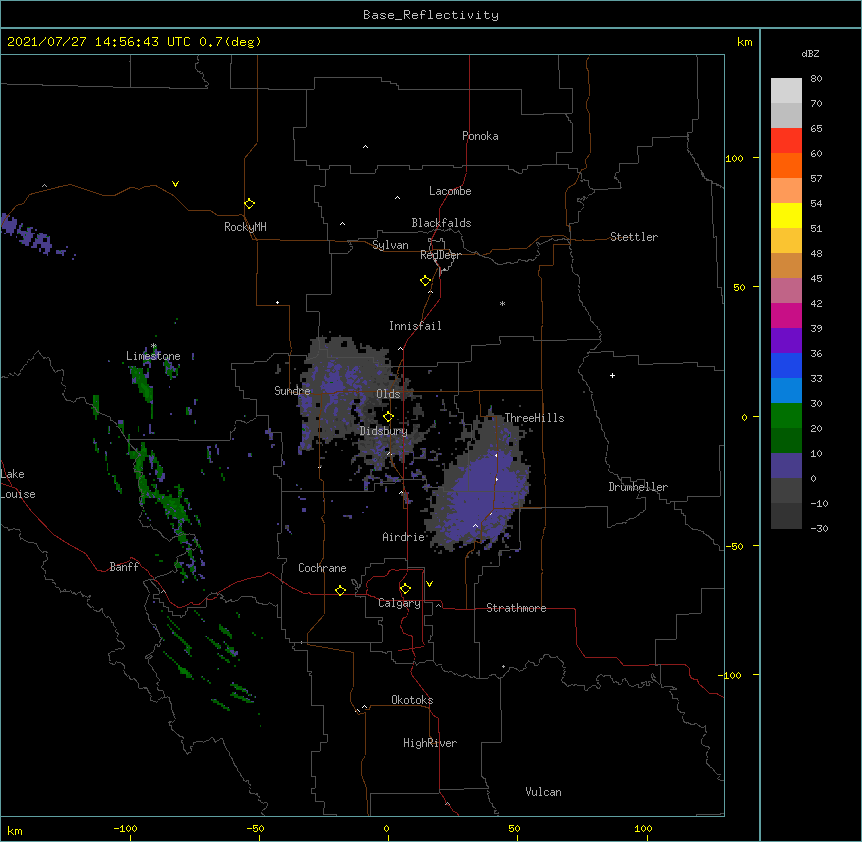Click the purple-gray echo between Sundre and Olds
Image resolution: width=862 pixels, height=842 pixels.
344,390
